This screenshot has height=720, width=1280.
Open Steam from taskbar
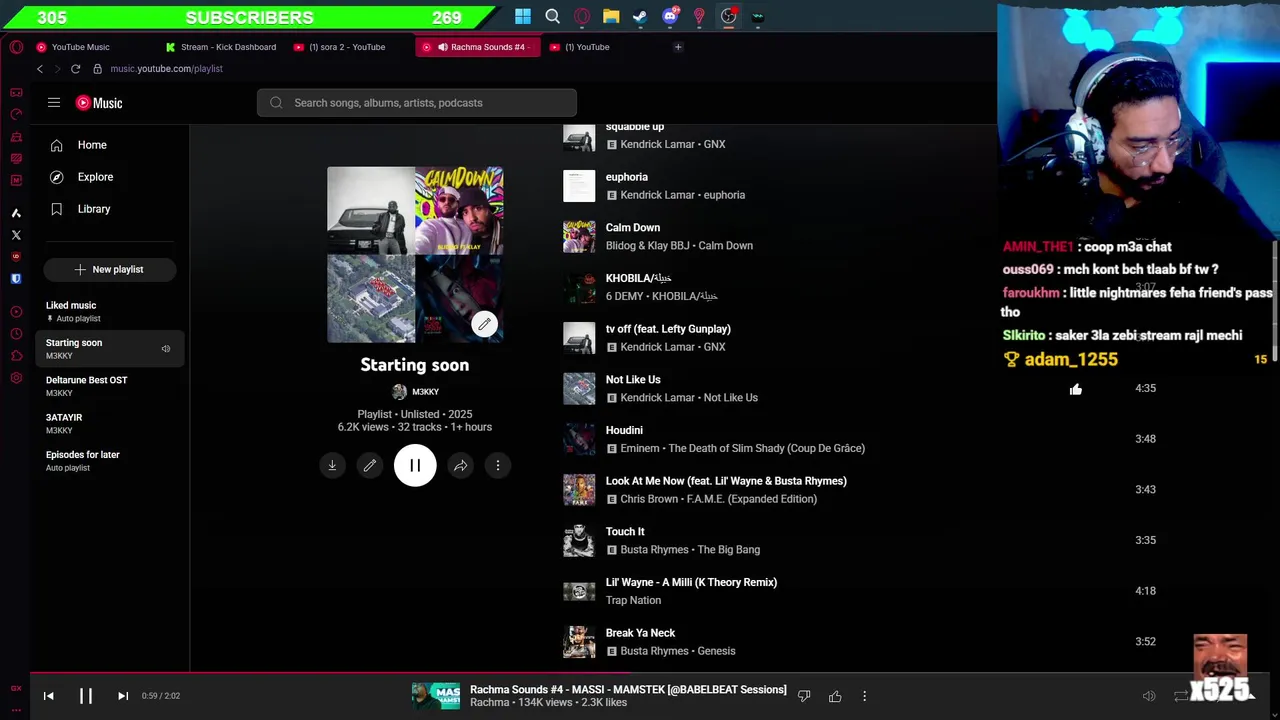click(640, 16)
